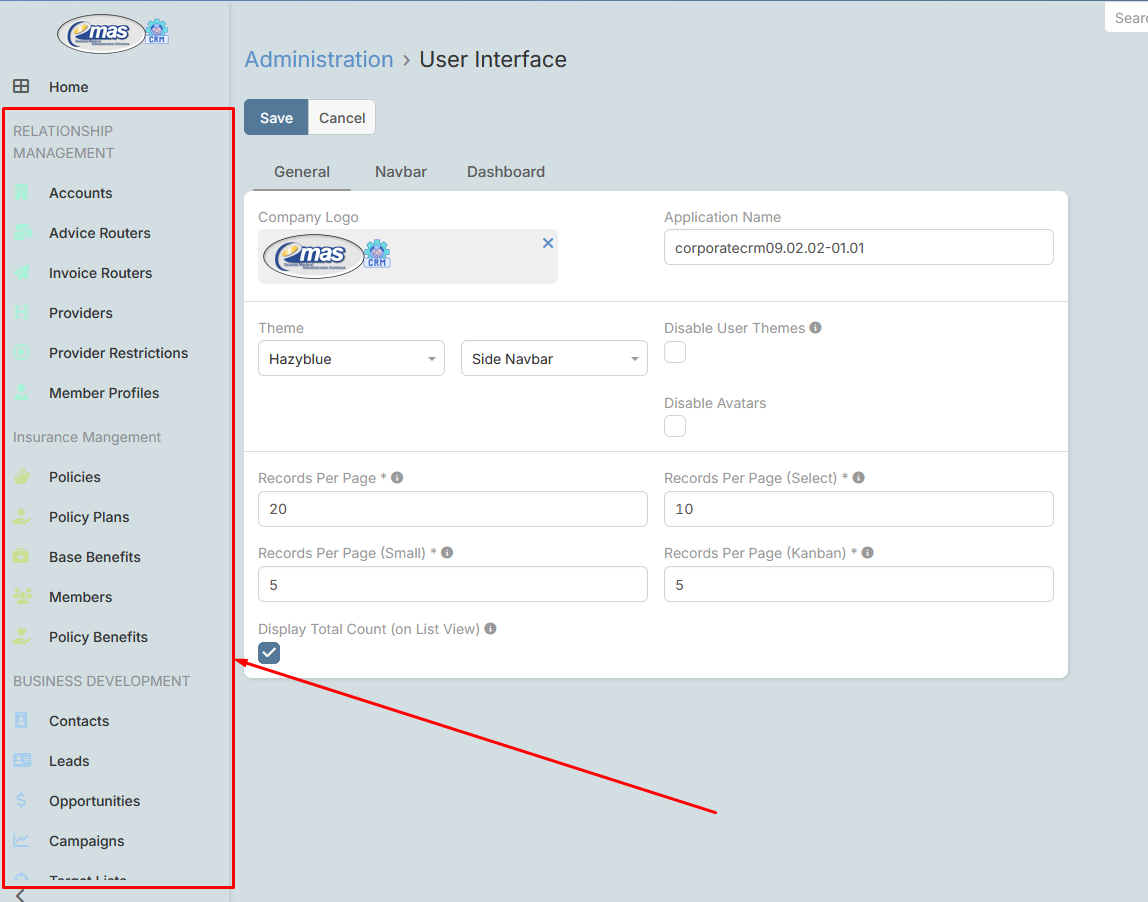Uncheck Display Total Count checkbox

click(269, 653)
